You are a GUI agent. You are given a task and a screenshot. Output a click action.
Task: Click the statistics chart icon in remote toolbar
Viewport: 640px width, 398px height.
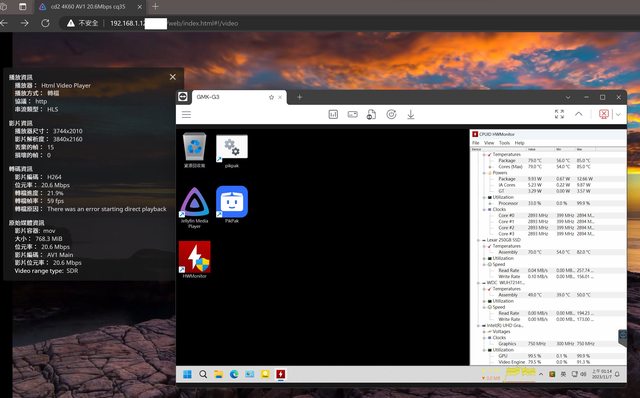point(333,114)
